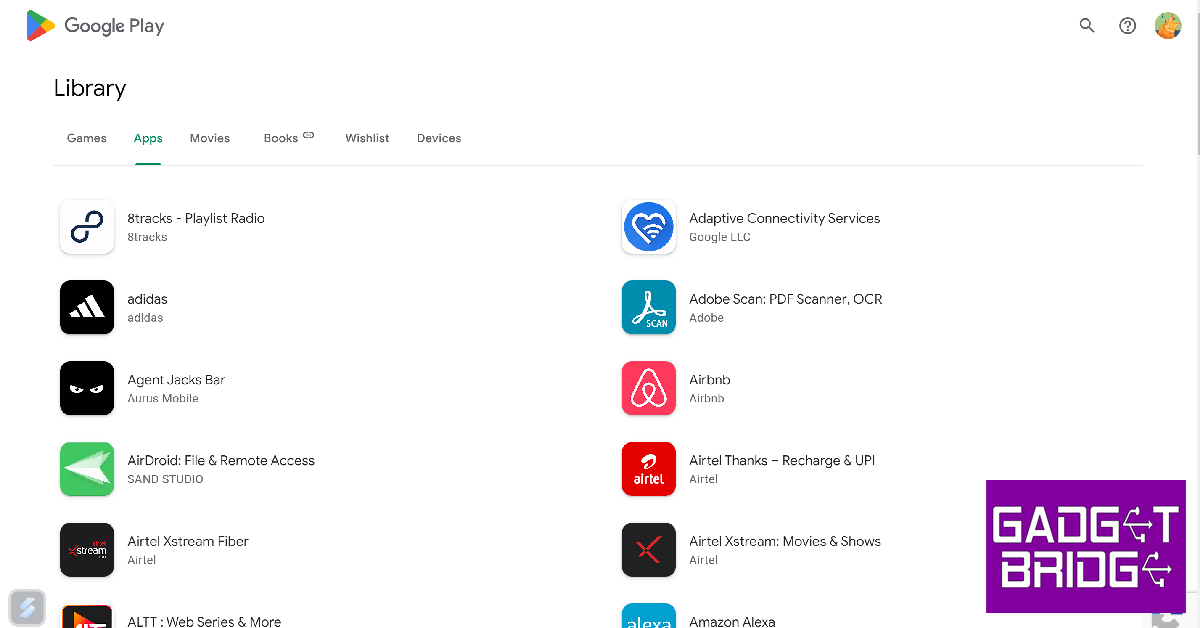Open the 8tracks app icon
Viewport: 1200px width, 628px height.
87,227
